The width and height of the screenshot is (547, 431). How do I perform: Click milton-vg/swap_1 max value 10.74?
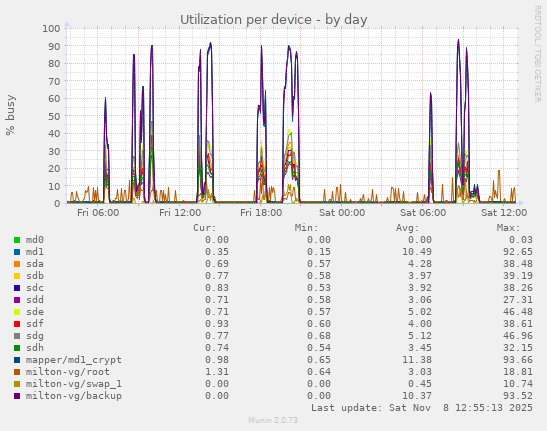[x=518, y=384]
